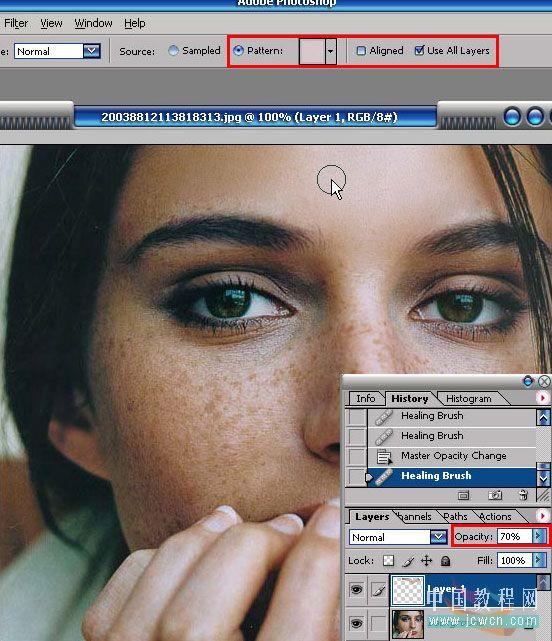Click the pattern preview swatch
552x641 pixels.
[312, 51]
